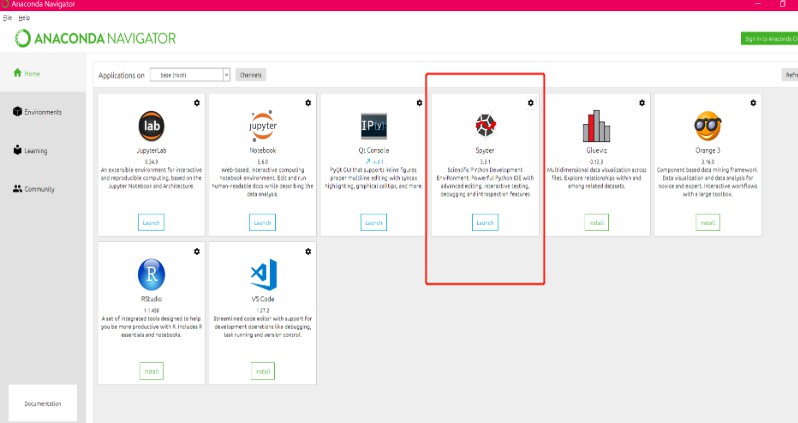Click the Applications on label
The height and width of the screenshot is (423, 798).
pos(121,75)
